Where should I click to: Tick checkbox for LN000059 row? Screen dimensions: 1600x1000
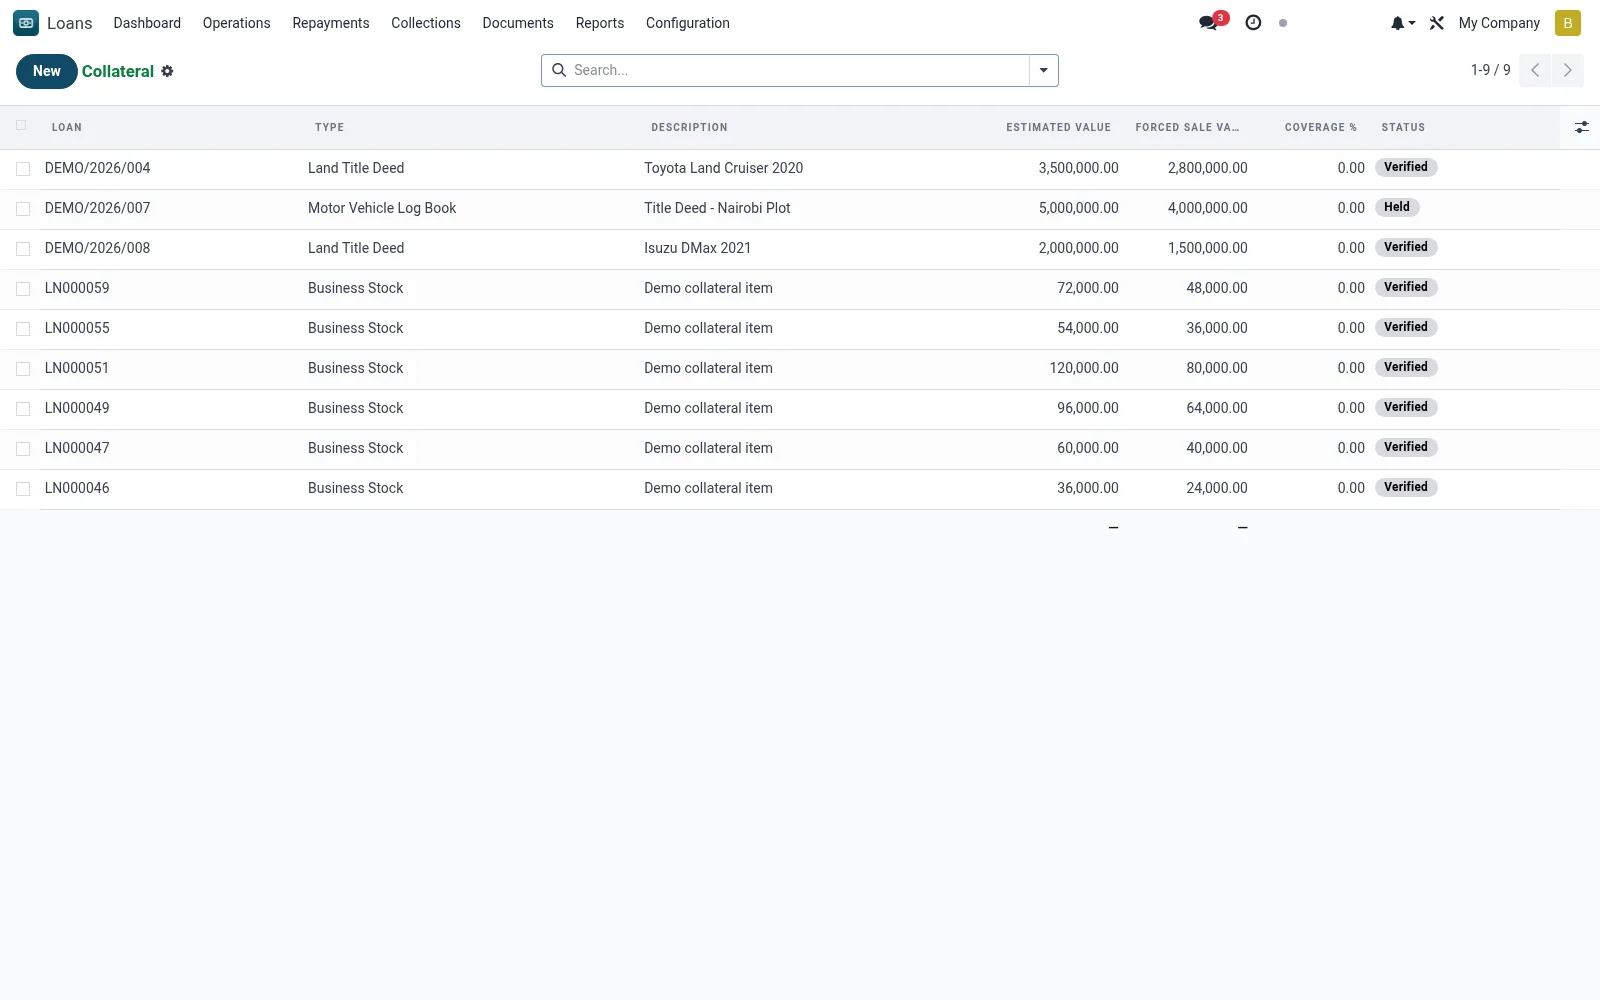click(x=23, y=289)
